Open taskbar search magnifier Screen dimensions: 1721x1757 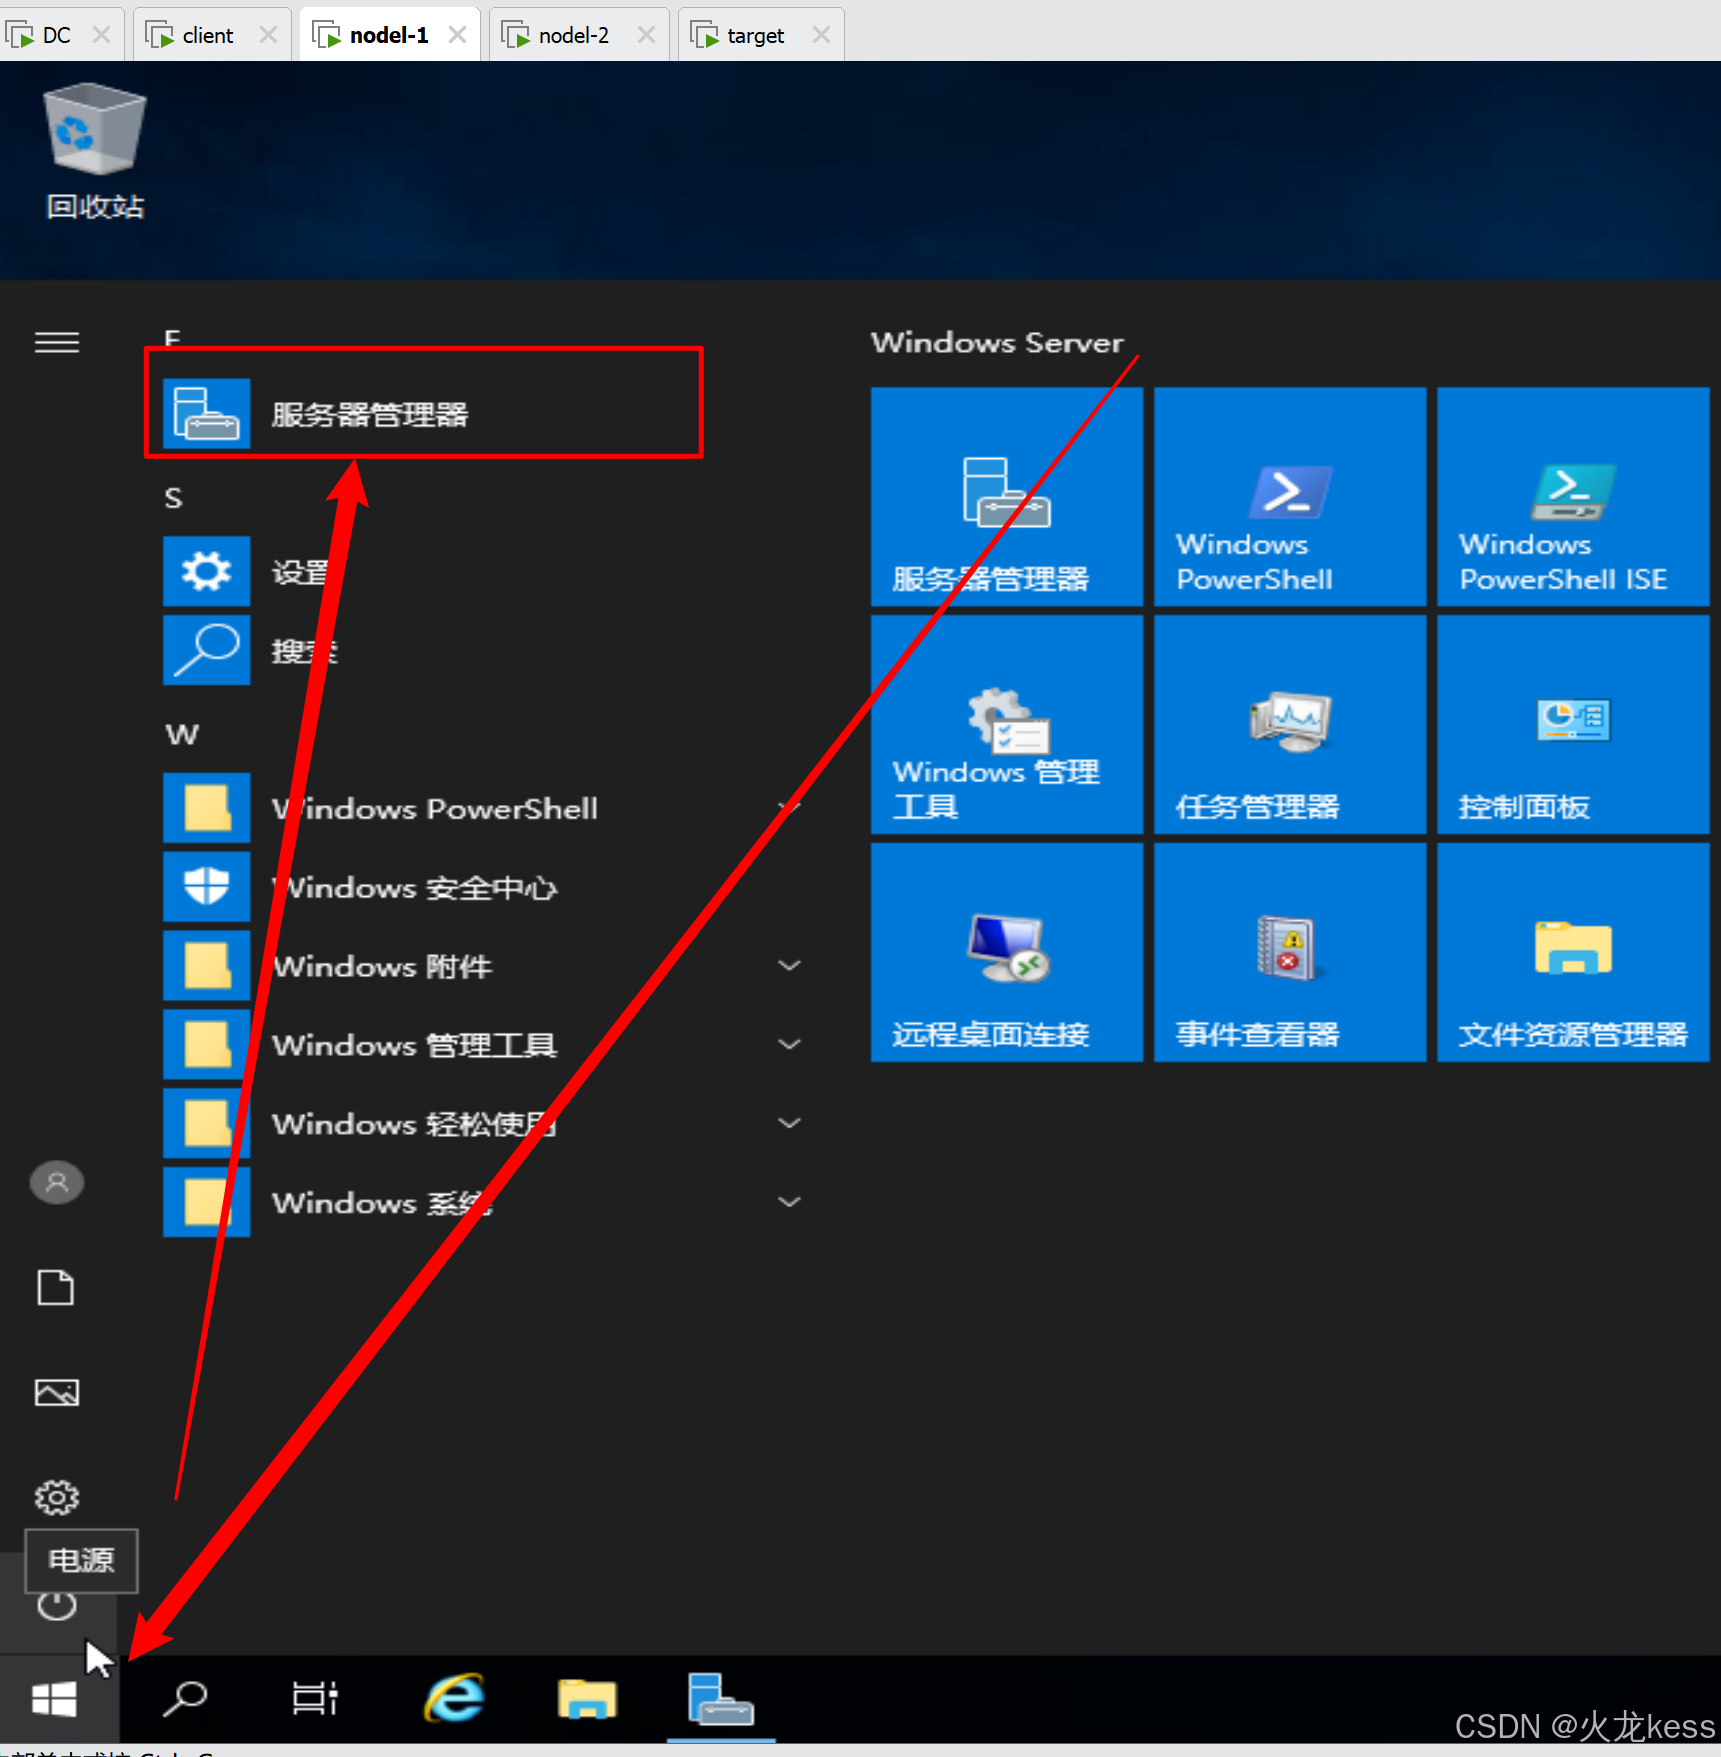point(185,1698)
